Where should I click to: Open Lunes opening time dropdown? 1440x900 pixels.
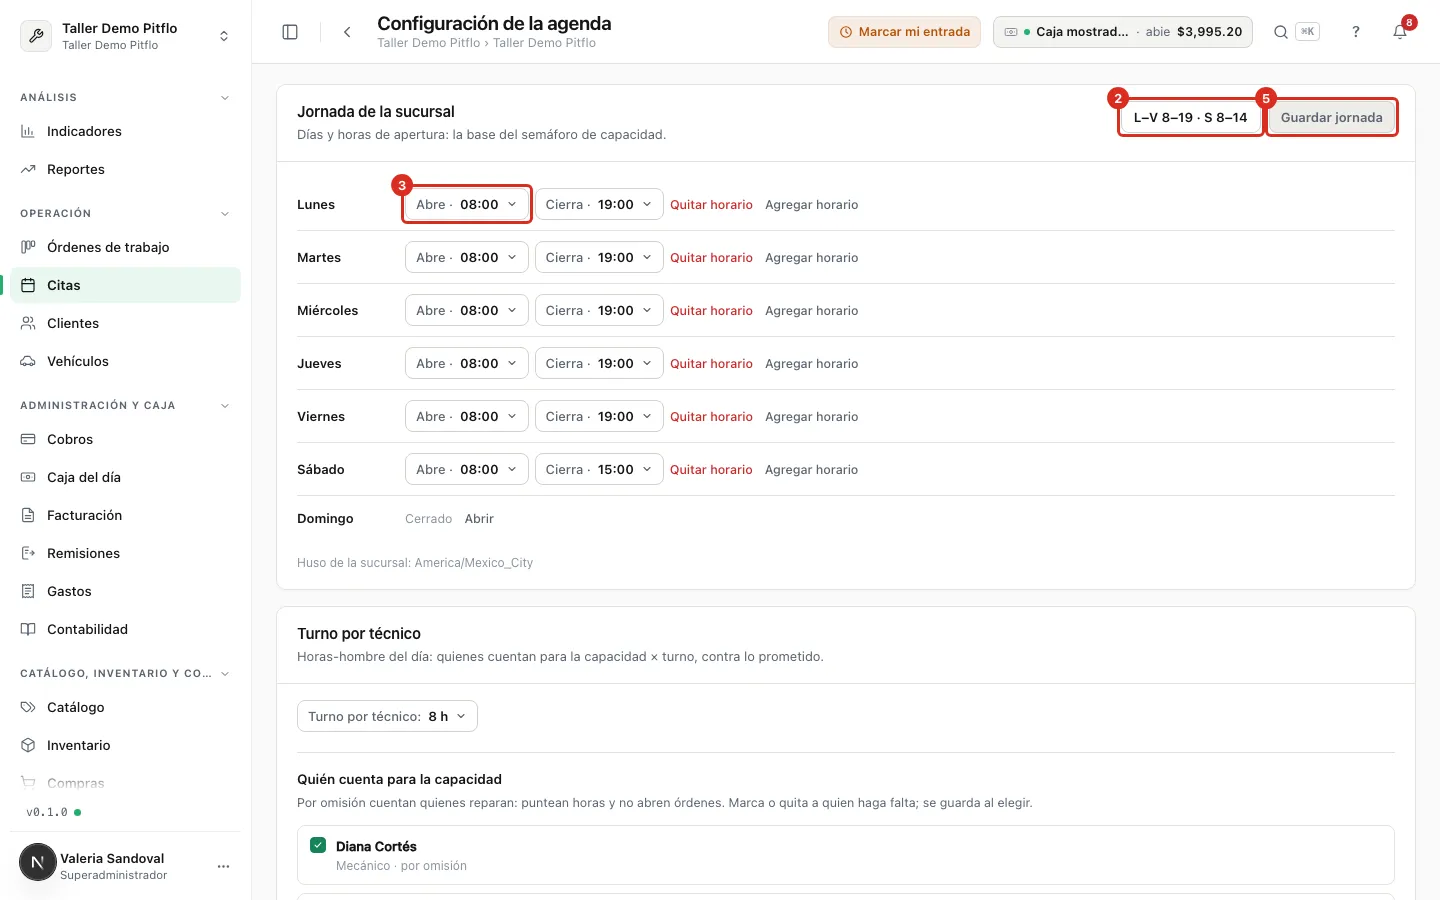[x=467, y=204]
